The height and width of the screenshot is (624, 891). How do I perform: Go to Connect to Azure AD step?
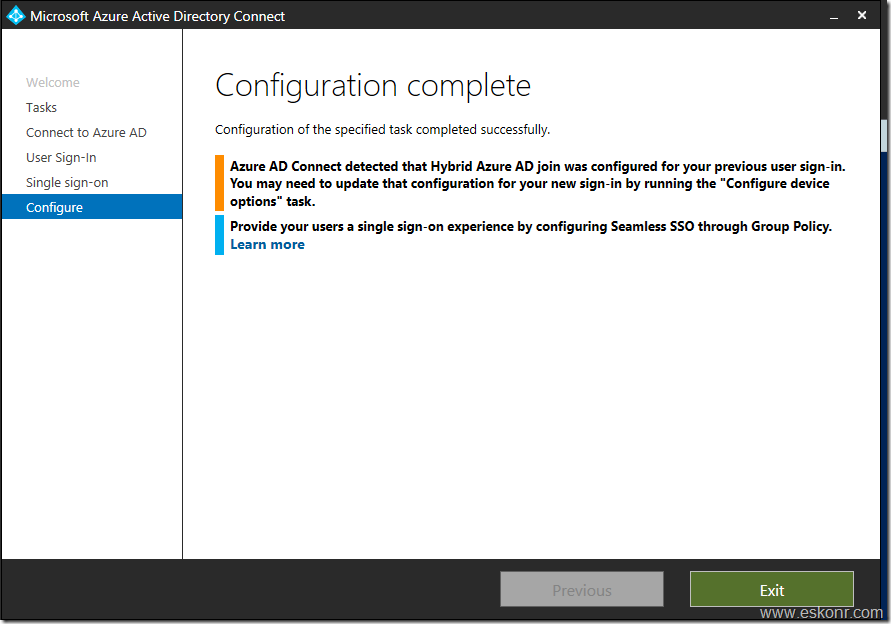coord(86,132)
